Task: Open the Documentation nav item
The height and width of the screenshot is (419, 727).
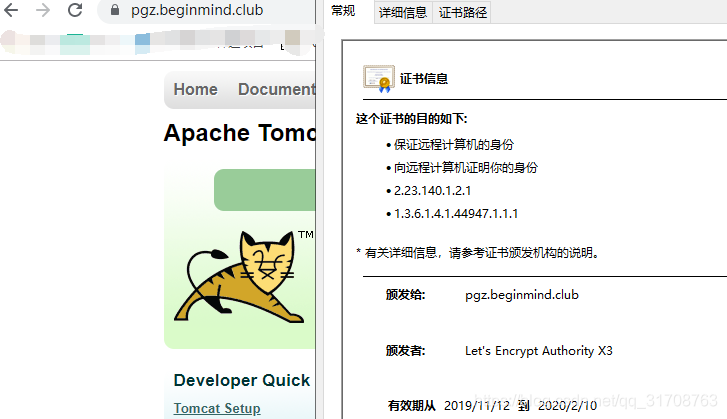Action: 276,89
